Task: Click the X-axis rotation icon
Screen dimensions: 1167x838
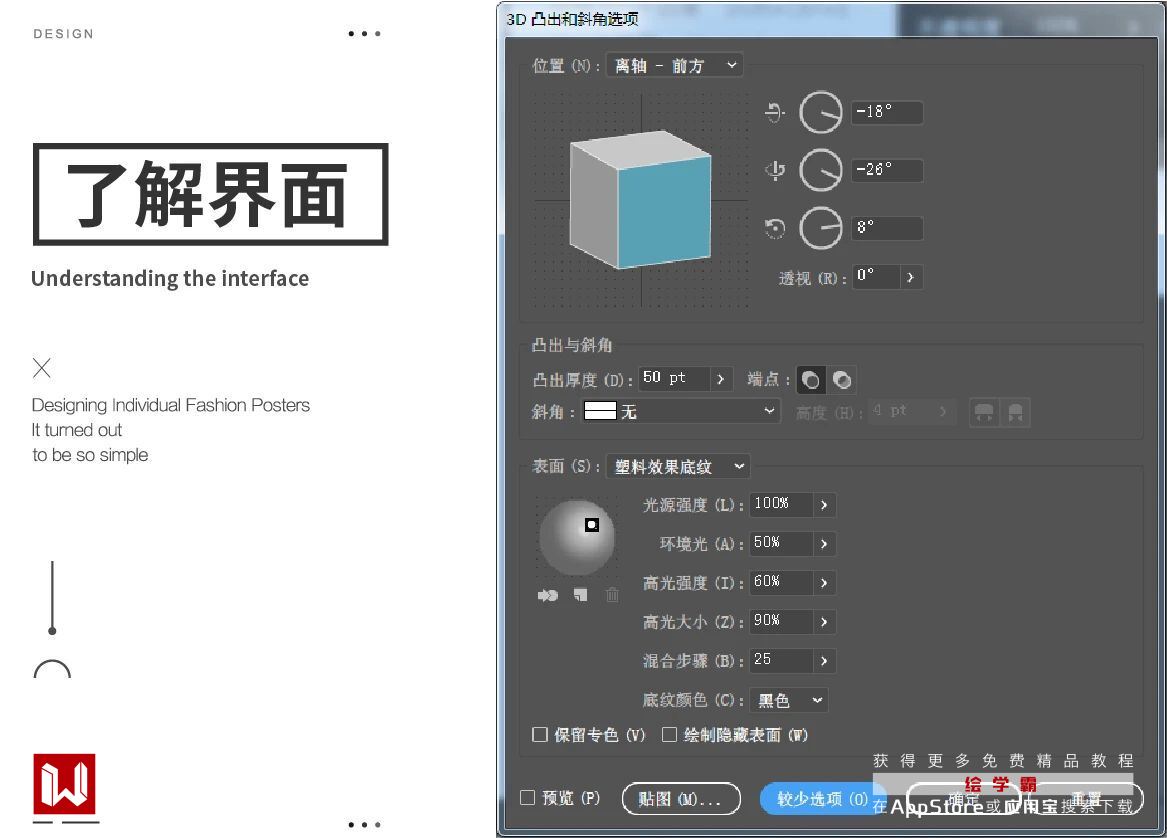Action: pyautogui.click(x=775, y=112)
